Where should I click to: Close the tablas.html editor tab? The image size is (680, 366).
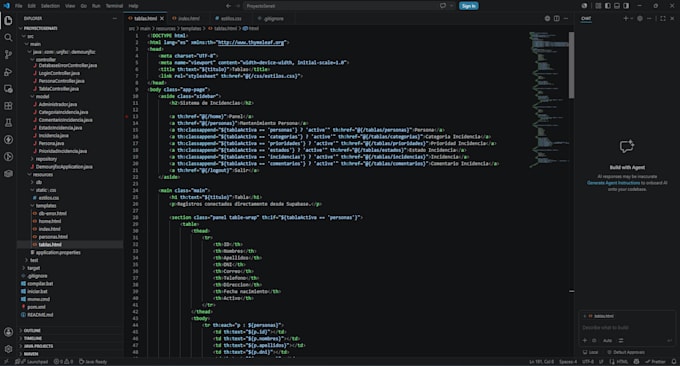pyautogui.click(x=162, y=19)
